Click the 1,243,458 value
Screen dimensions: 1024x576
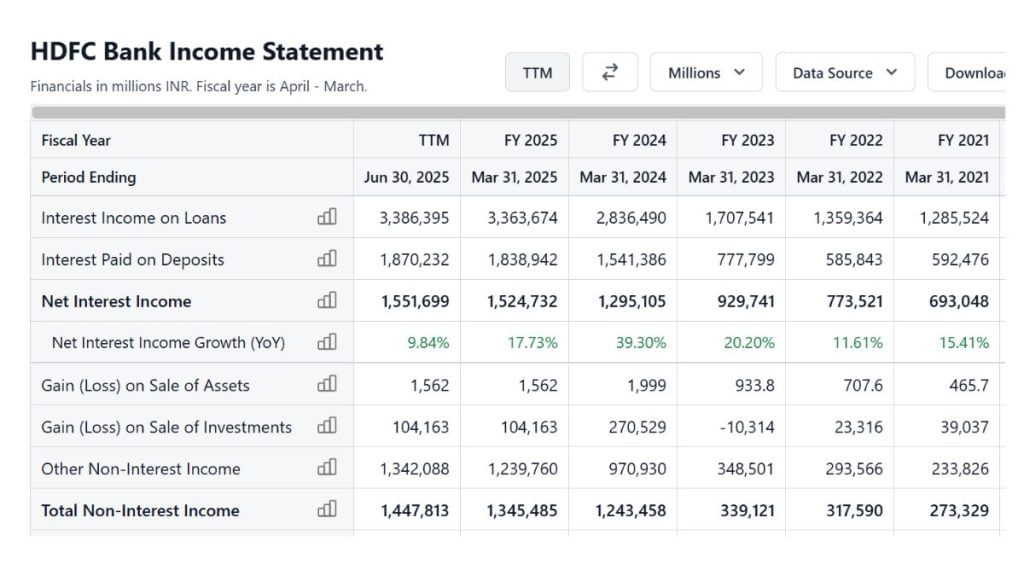point(630,511)
